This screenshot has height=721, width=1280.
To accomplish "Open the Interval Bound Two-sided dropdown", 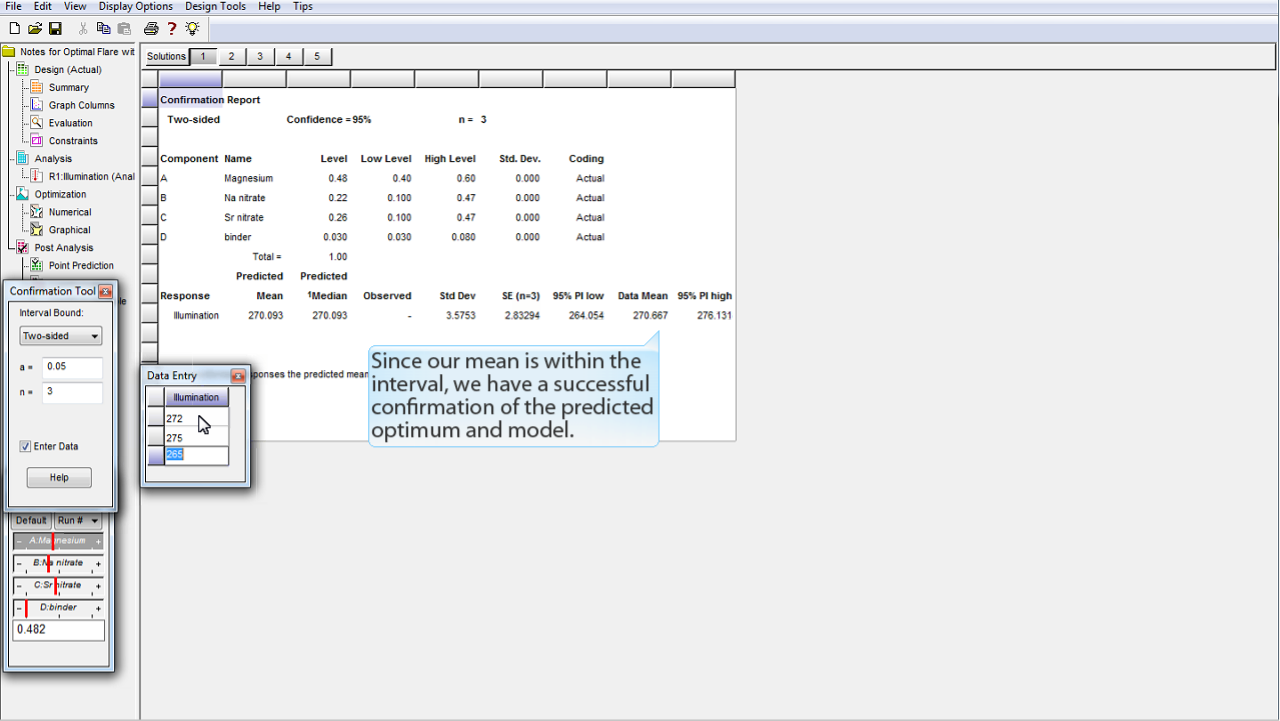I will tap(61, 336).
